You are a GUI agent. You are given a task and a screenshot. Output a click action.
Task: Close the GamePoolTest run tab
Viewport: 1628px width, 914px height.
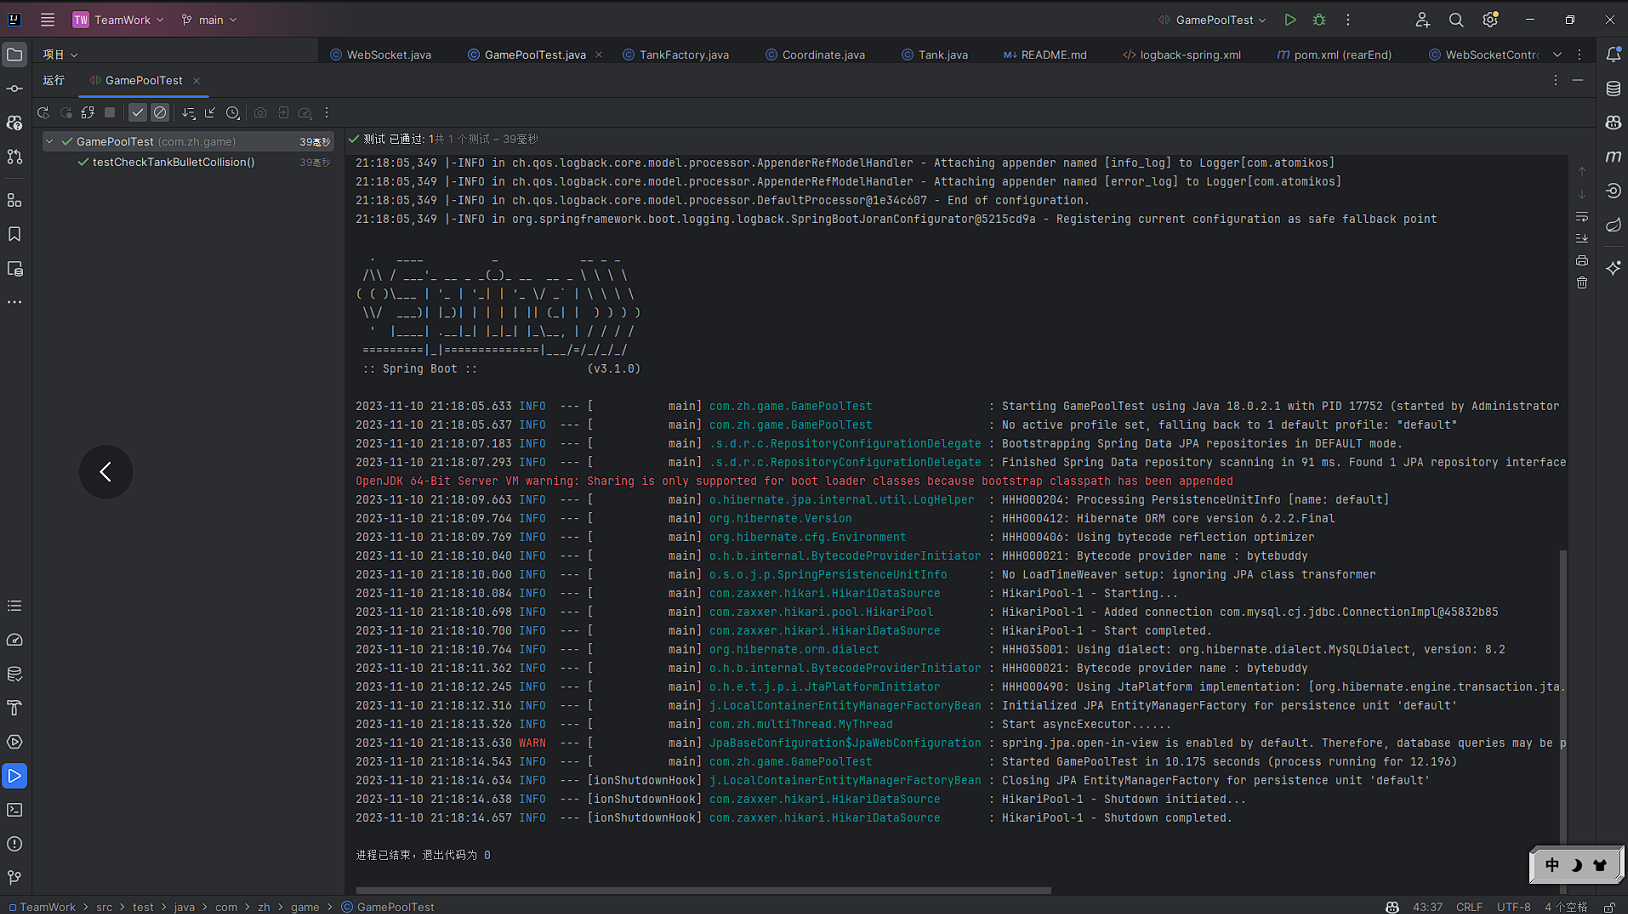[197, 81]
